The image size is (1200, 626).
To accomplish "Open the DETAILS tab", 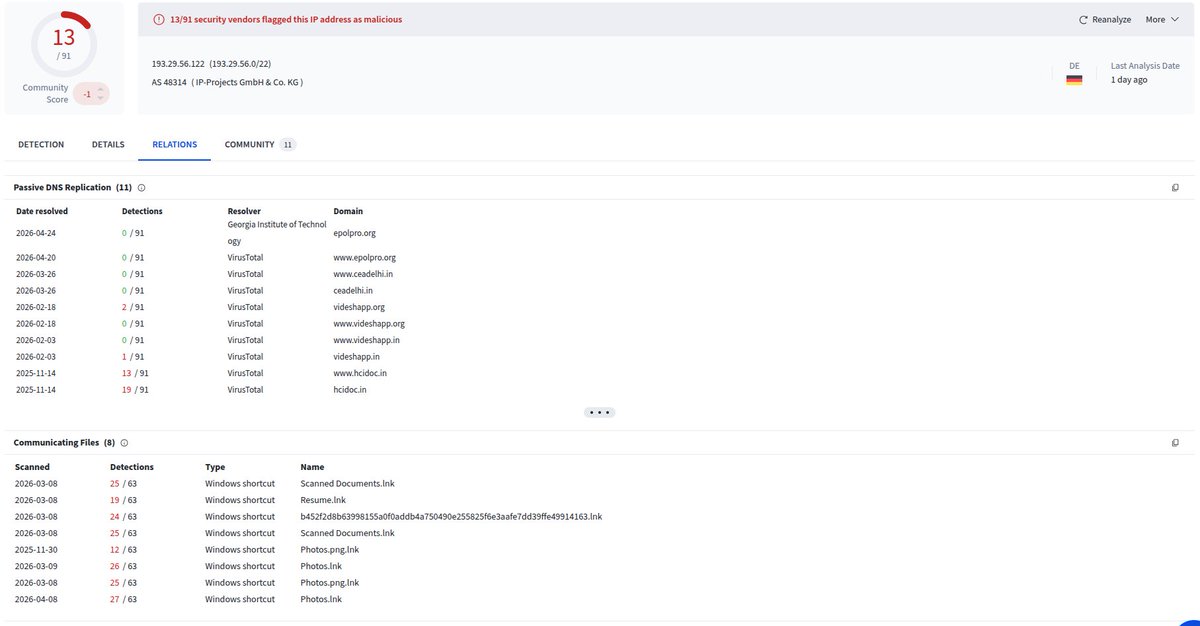I will (x=108, y=145).
